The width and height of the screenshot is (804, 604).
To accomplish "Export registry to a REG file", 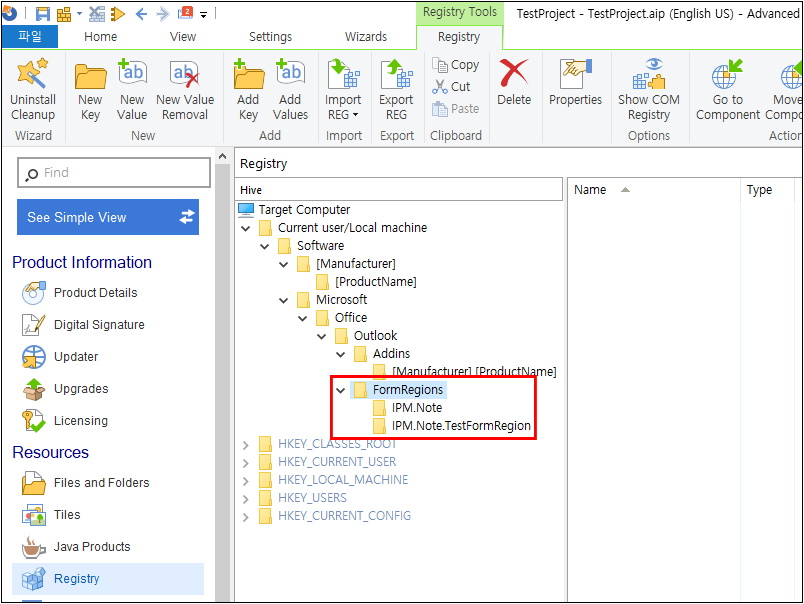I will 396,90.
